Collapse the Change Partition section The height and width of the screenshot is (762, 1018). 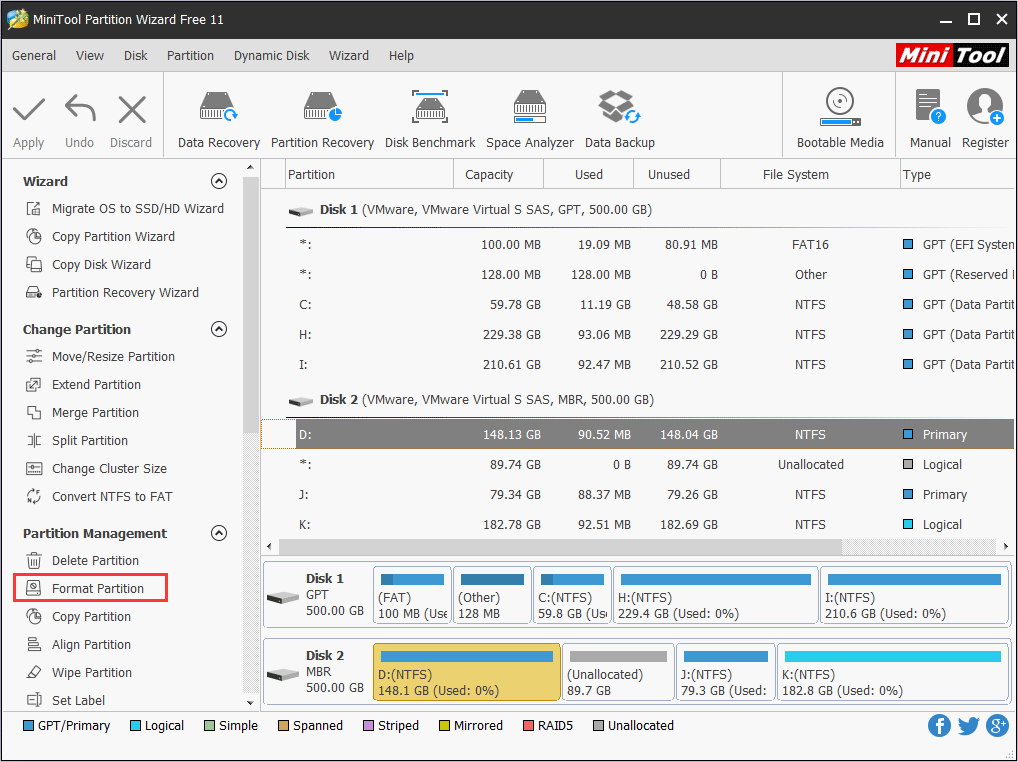point(219,329)
